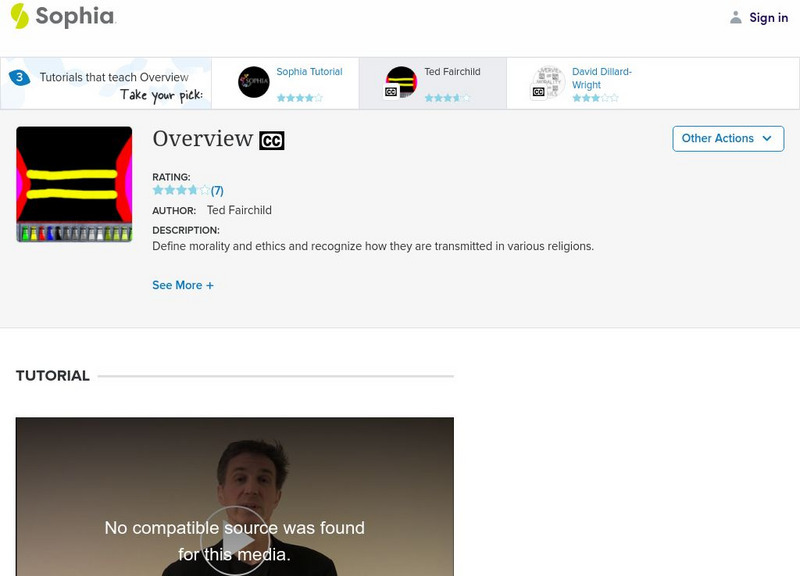Open the Sophia Tutorial tab link
This screenshot has height=576, width=800.
coord(309,72)
